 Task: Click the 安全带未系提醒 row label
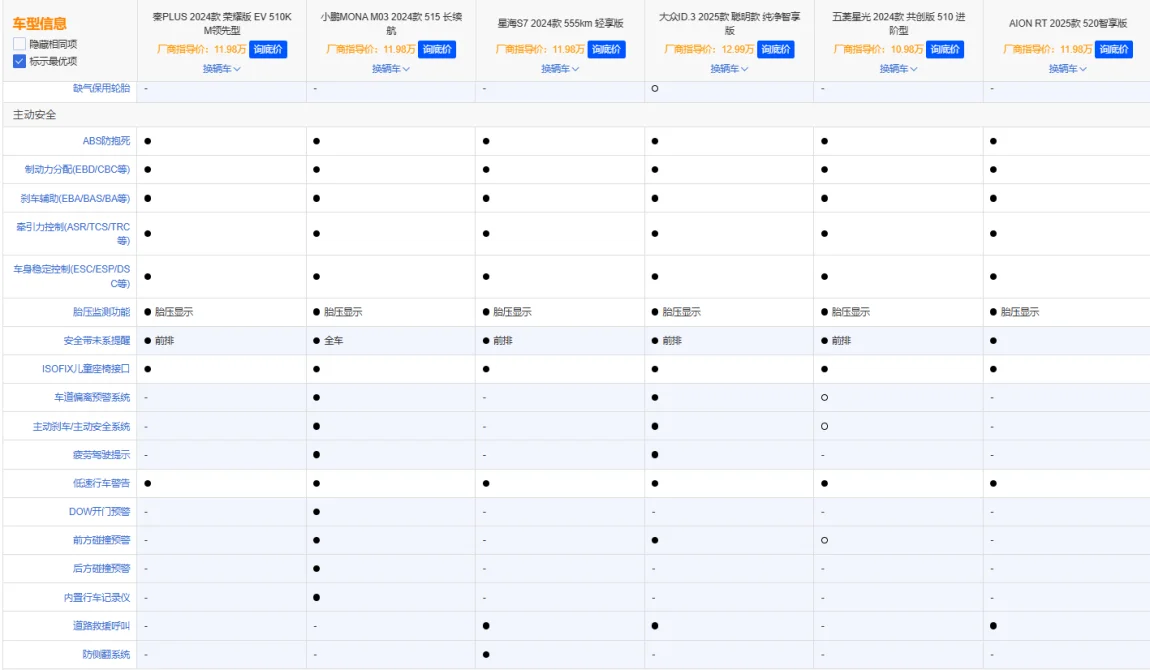[x=97, y=341]
